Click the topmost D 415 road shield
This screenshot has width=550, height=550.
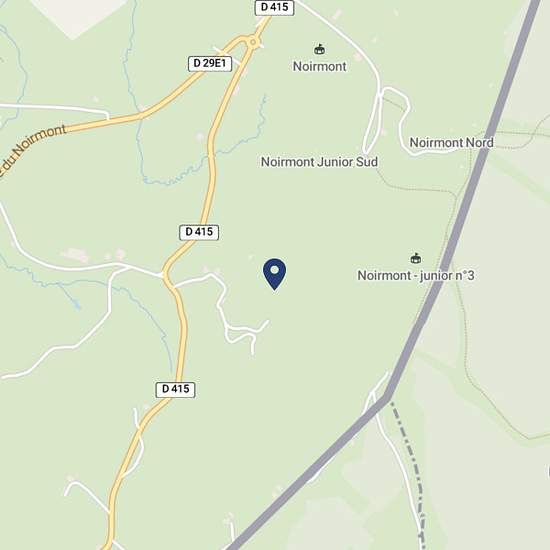click(274, 7)
